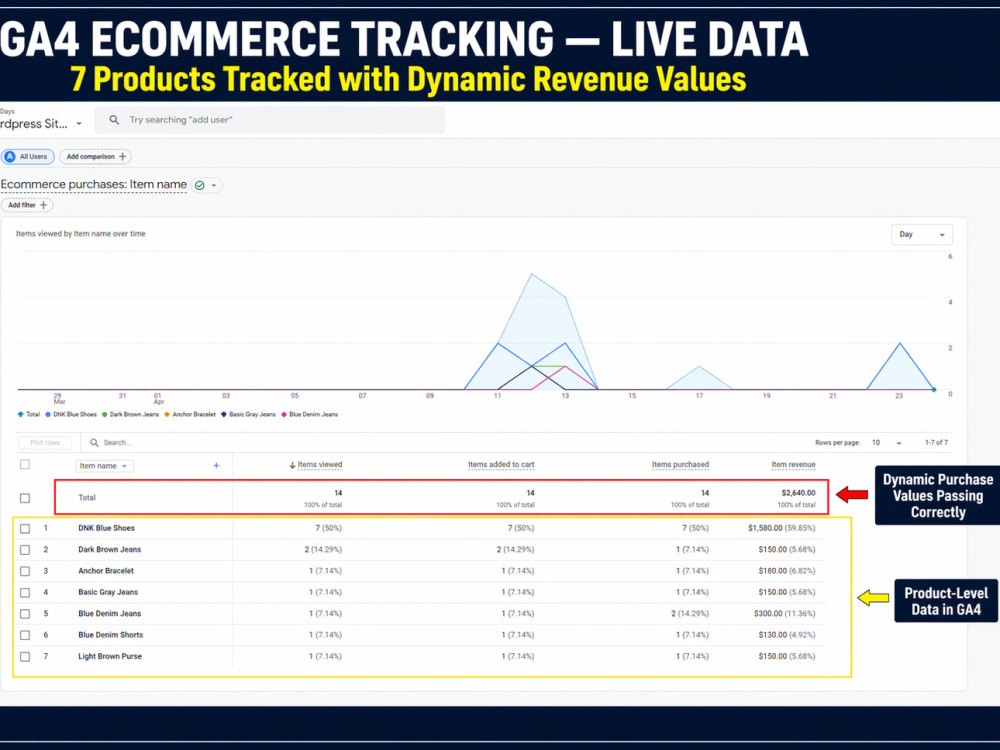Open the Rows per page dropdown

coord(886,443)
